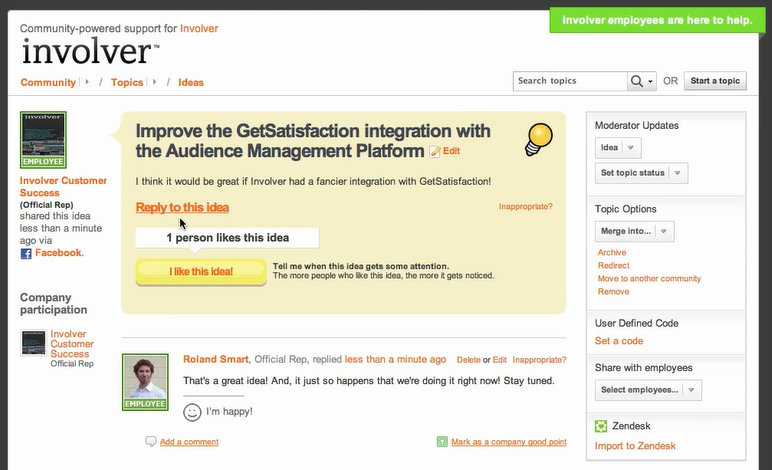Click the reply's less than a minute ago timestamp
The image size is (772, 470).
[x=395, y=359]
